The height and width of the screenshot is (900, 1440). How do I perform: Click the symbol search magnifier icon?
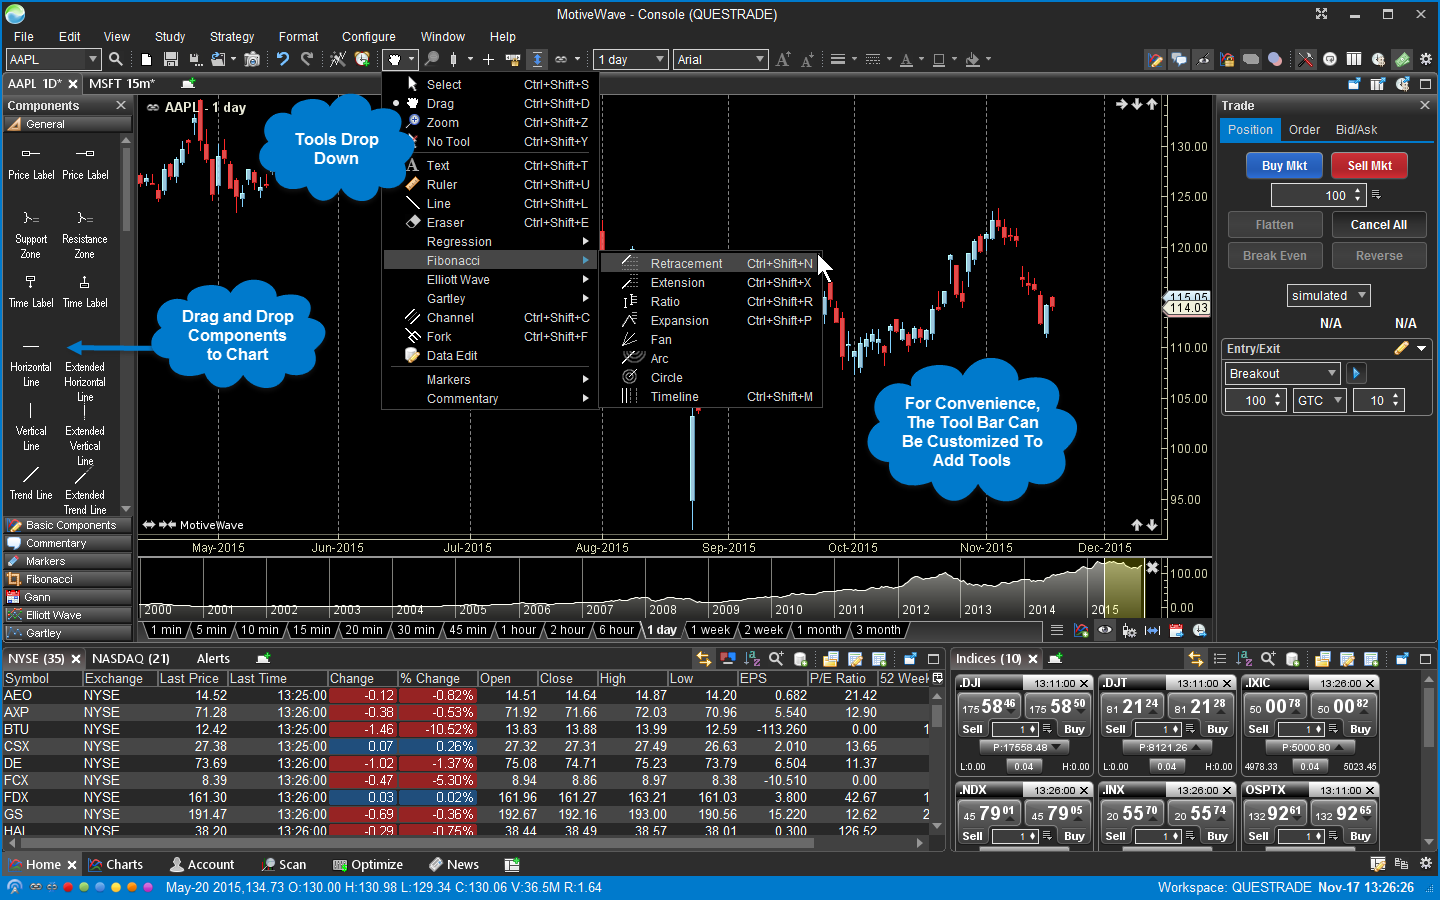point(116,59)
